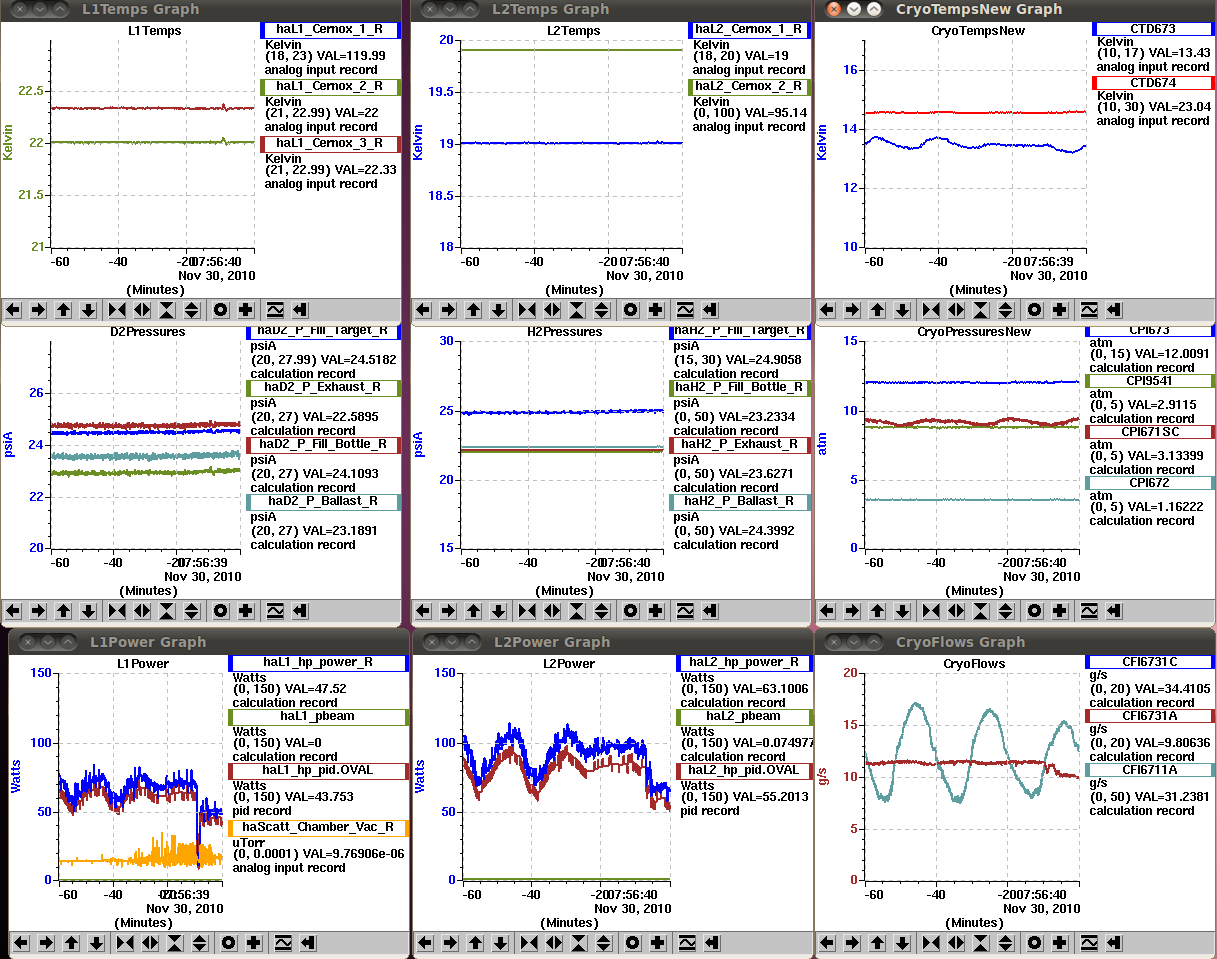Zoom in vertically on the L2Power plot
Image resolution: width=1217 pixels, height=959 pixels.
(x=579, y=942)
